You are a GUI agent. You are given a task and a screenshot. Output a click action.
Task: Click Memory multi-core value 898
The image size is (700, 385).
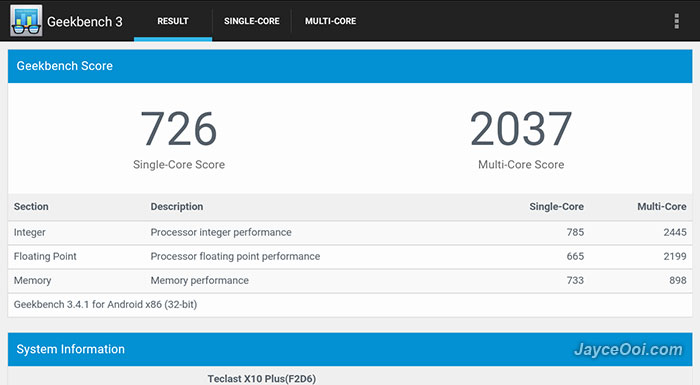(678, 280)
